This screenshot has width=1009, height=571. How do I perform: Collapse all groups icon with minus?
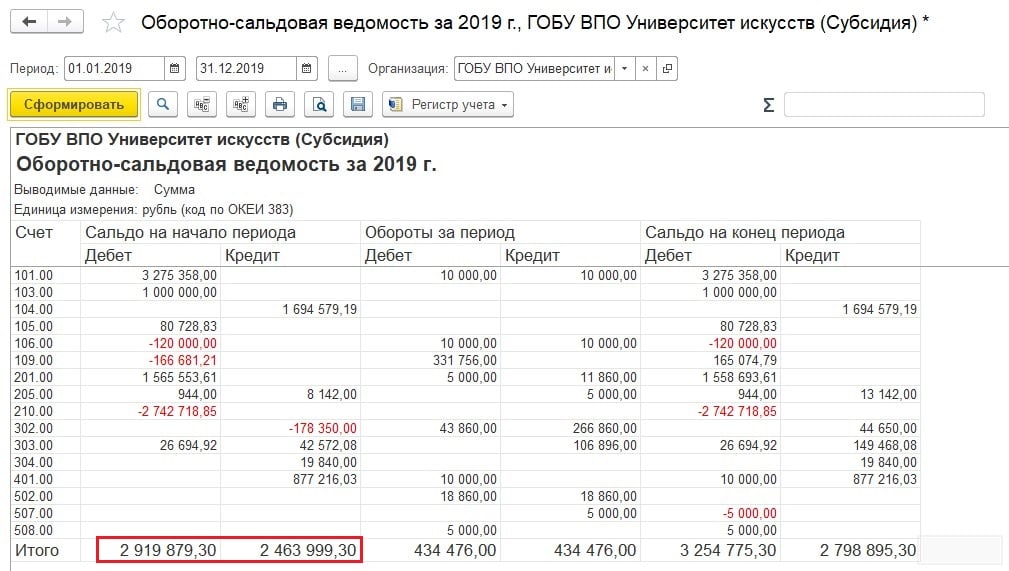click(201, 104)
